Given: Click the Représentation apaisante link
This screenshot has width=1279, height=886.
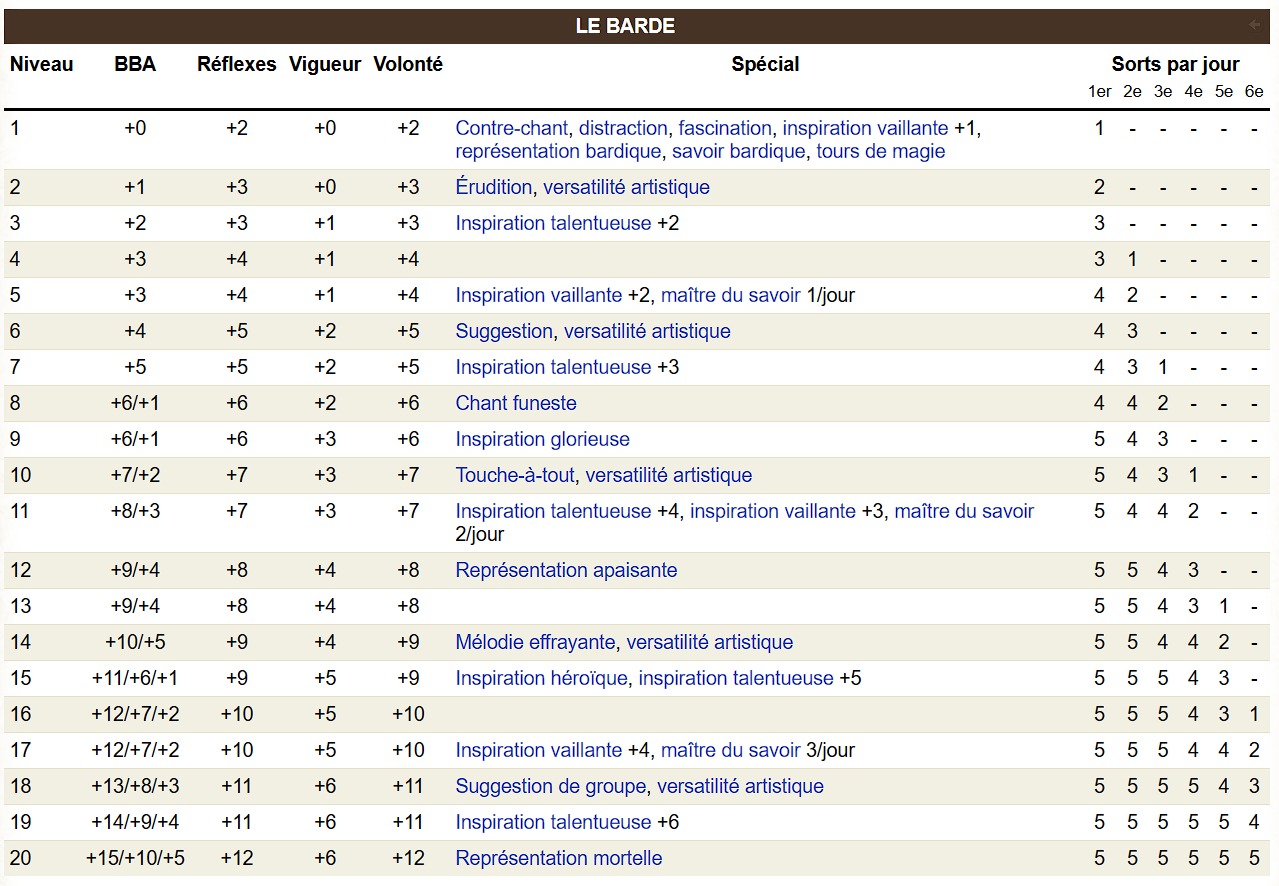Looking at the screenshot, I should 566,571.
